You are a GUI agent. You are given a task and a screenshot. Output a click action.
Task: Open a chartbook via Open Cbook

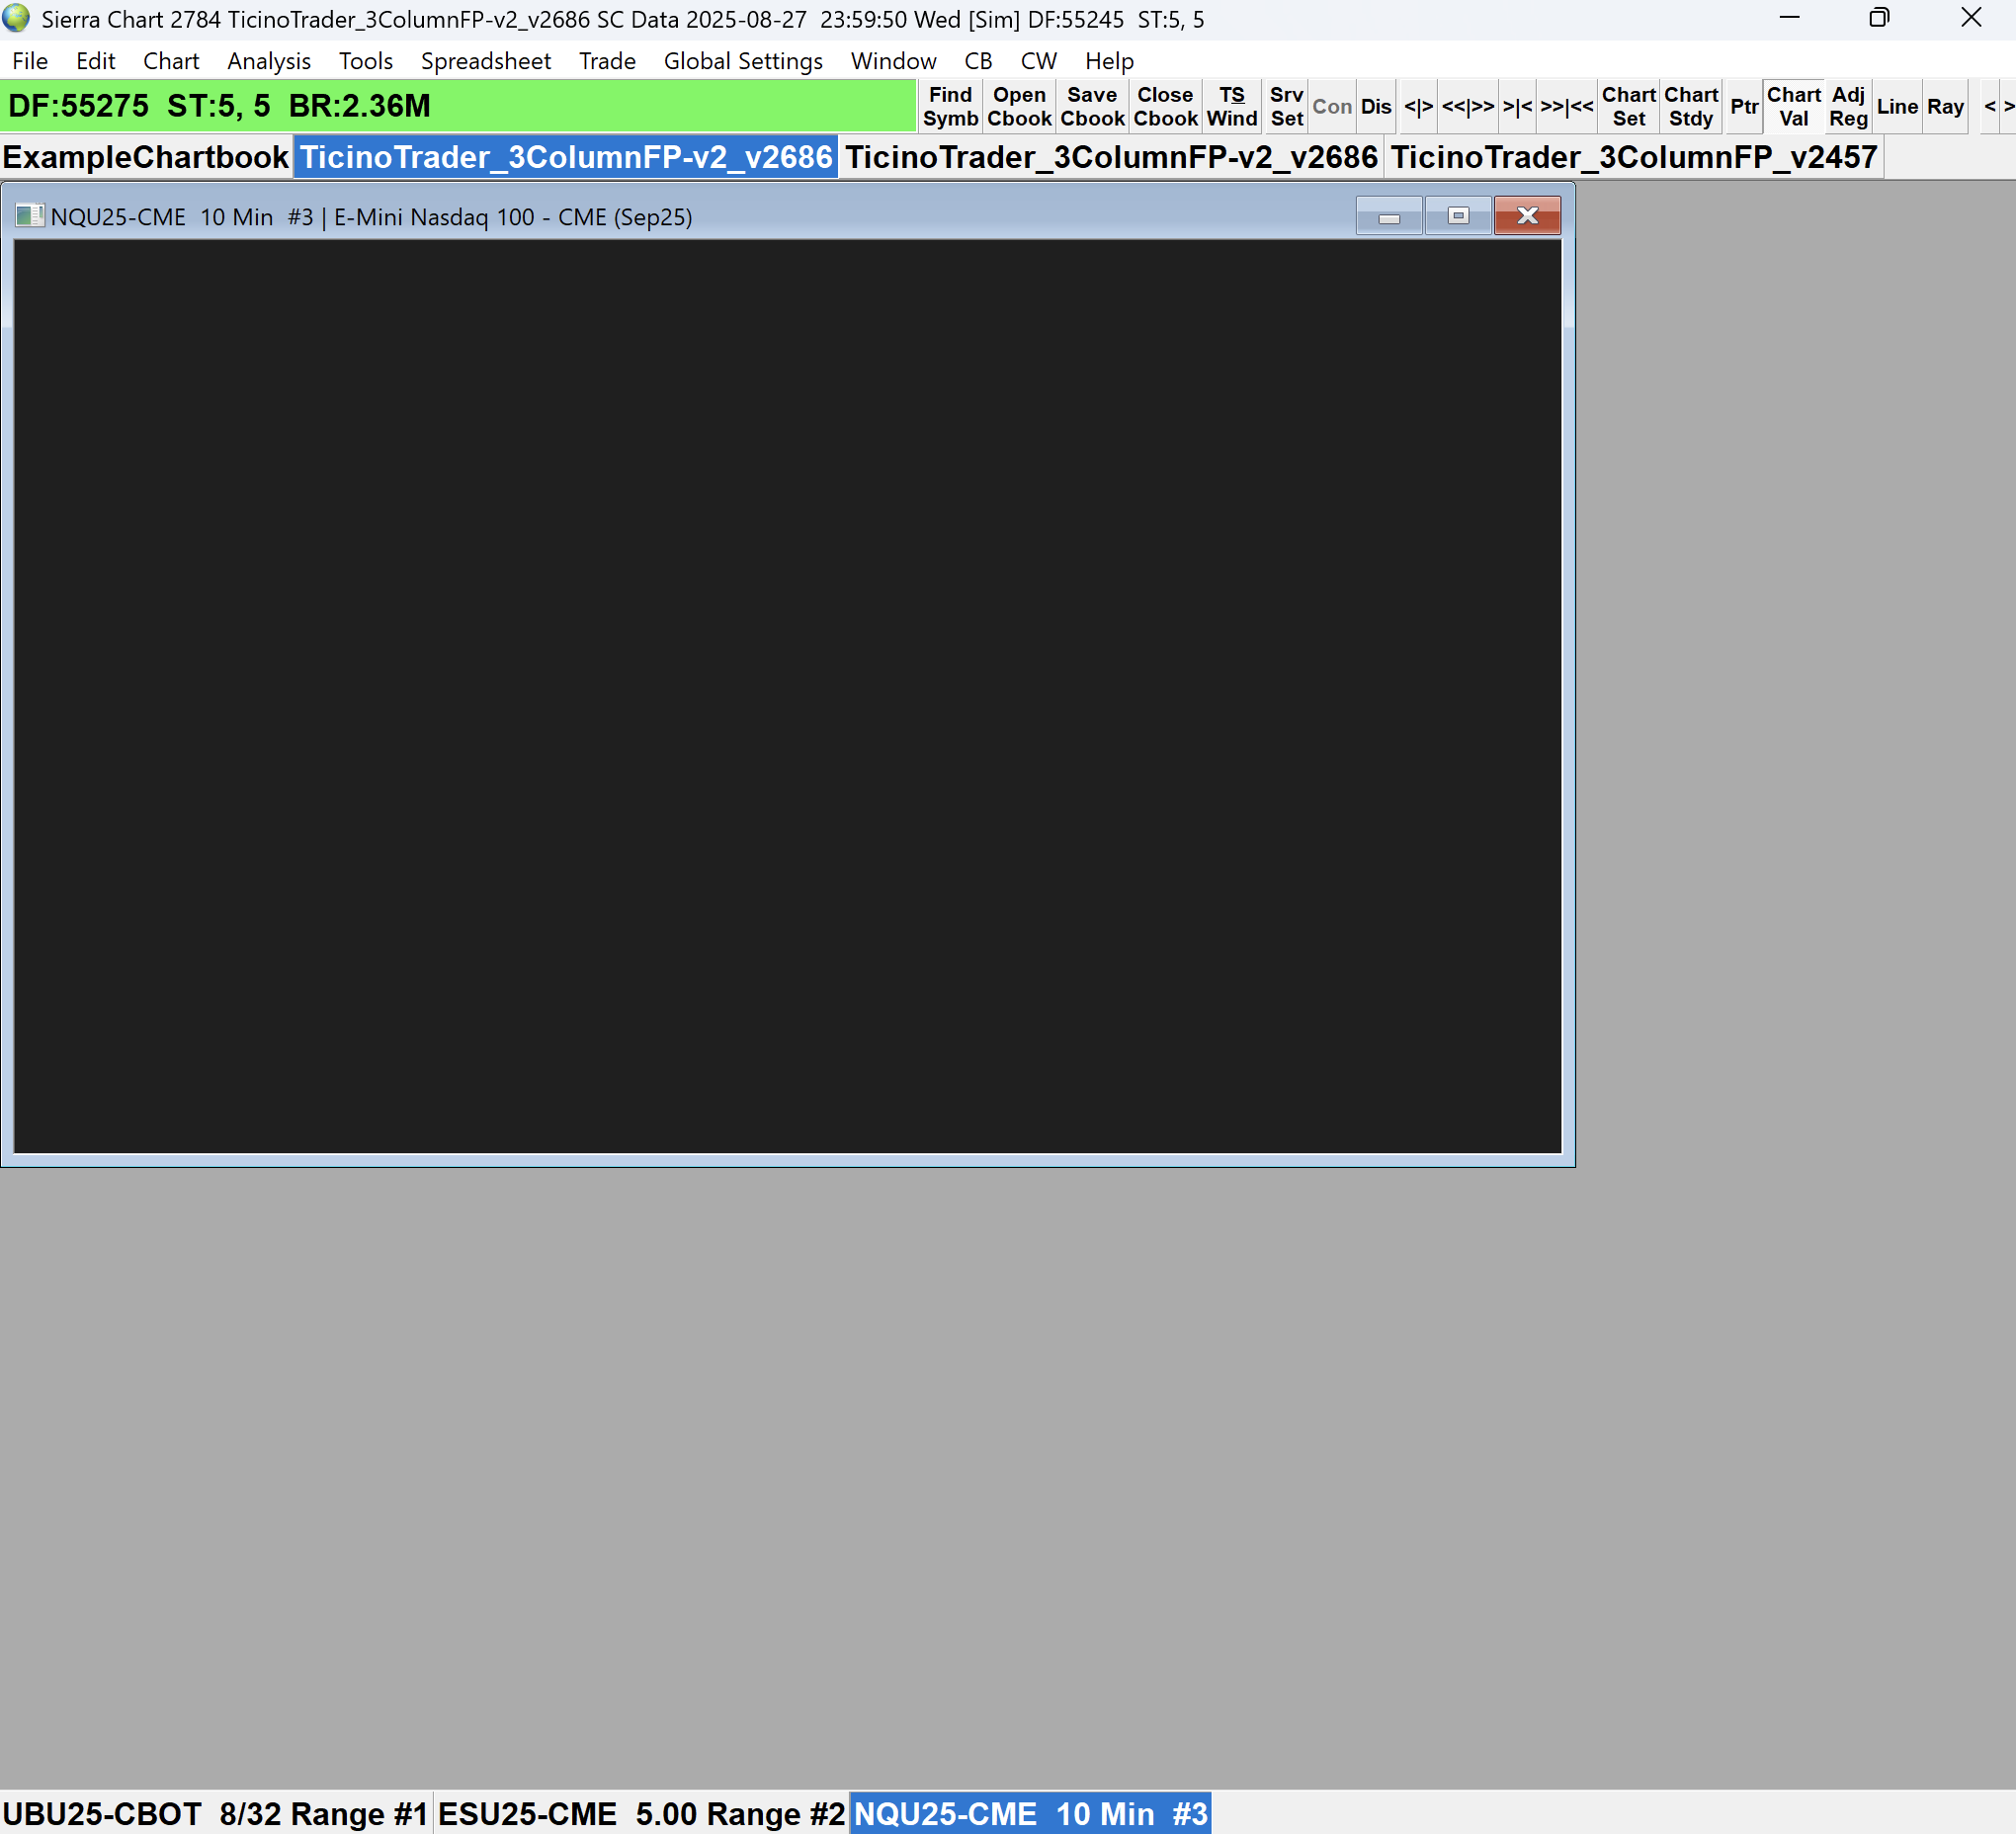pos(1018,106)
